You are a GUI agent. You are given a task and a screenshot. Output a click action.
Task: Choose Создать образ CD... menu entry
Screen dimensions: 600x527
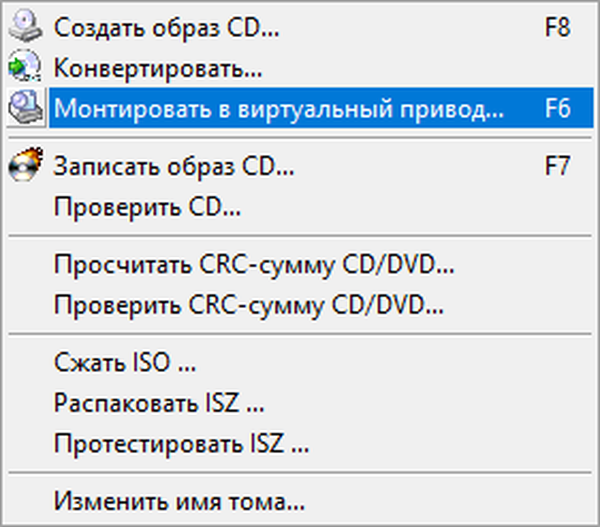tap(300, 28)
